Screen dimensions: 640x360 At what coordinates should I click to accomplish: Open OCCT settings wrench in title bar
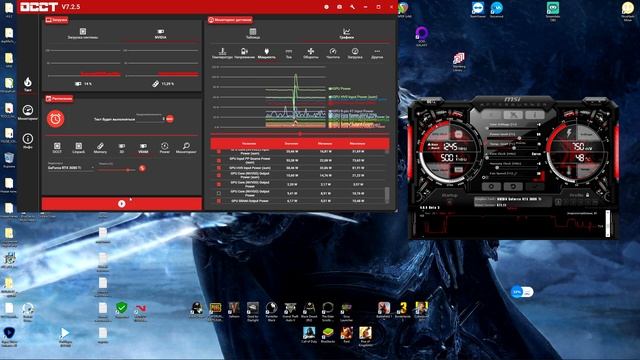(x=352, y=7)
